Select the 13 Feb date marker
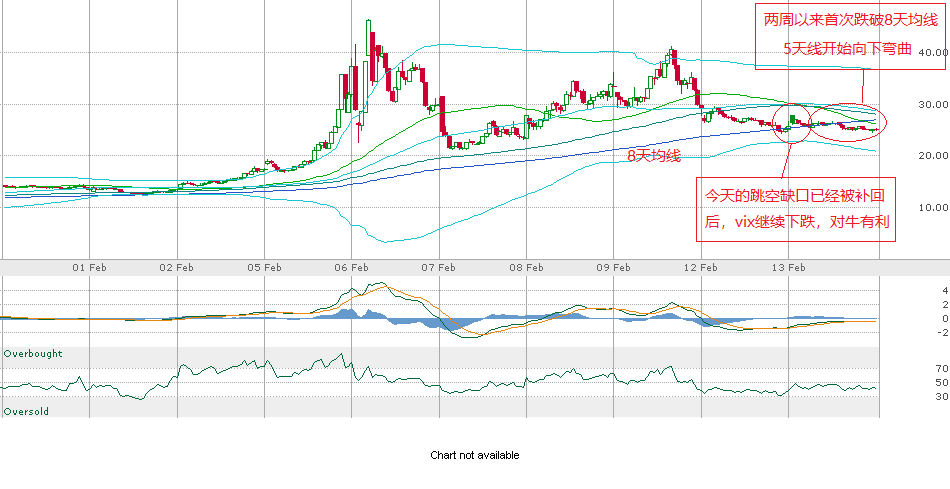The height and width of the screenshot is (489, 950). tap(789, 268)
